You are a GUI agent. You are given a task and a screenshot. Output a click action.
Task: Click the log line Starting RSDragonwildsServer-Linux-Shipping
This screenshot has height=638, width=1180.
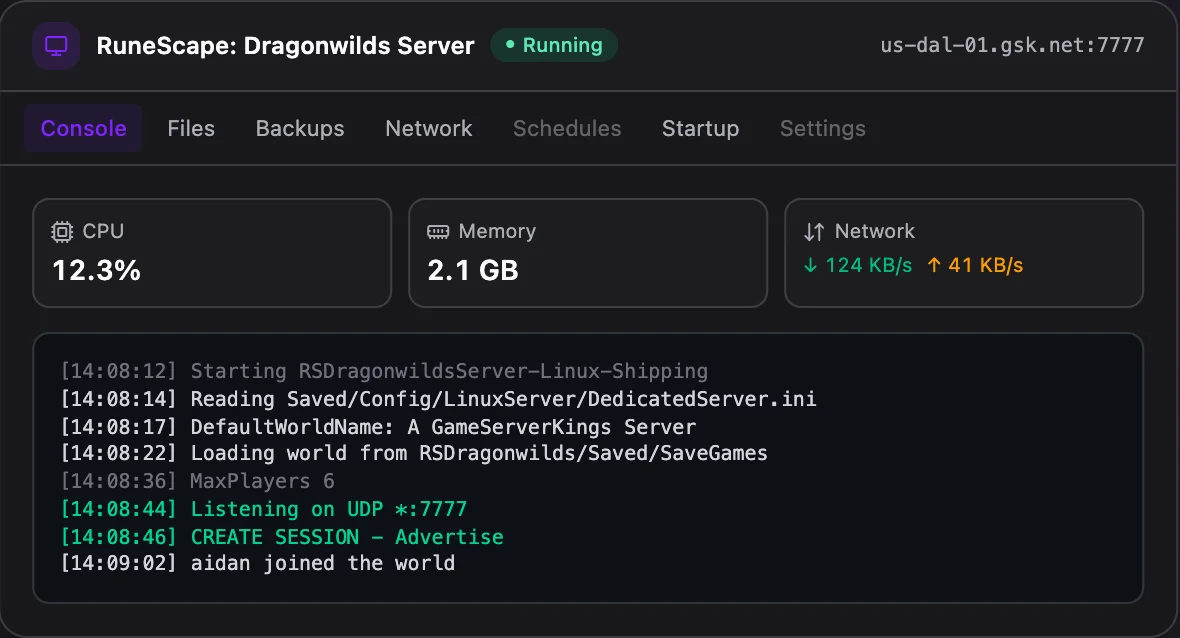[x=385, y=371]
